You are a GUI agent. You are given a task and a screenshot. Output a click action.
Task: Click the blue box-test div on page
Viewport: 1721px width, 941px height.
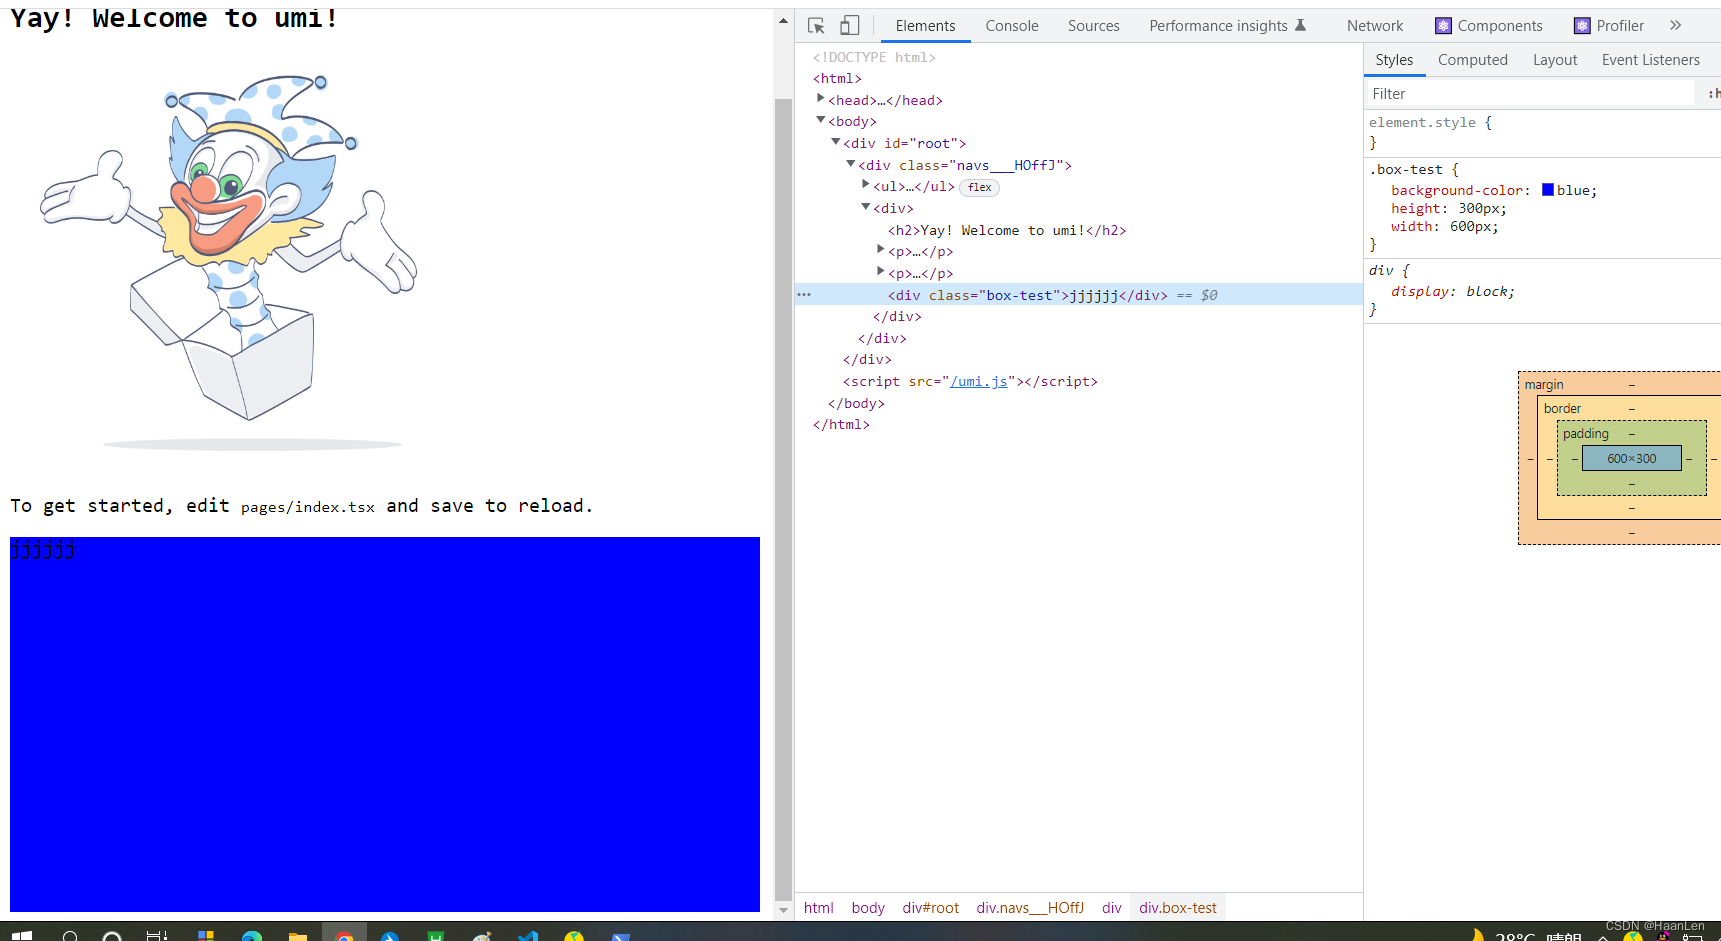click(385, 724)
